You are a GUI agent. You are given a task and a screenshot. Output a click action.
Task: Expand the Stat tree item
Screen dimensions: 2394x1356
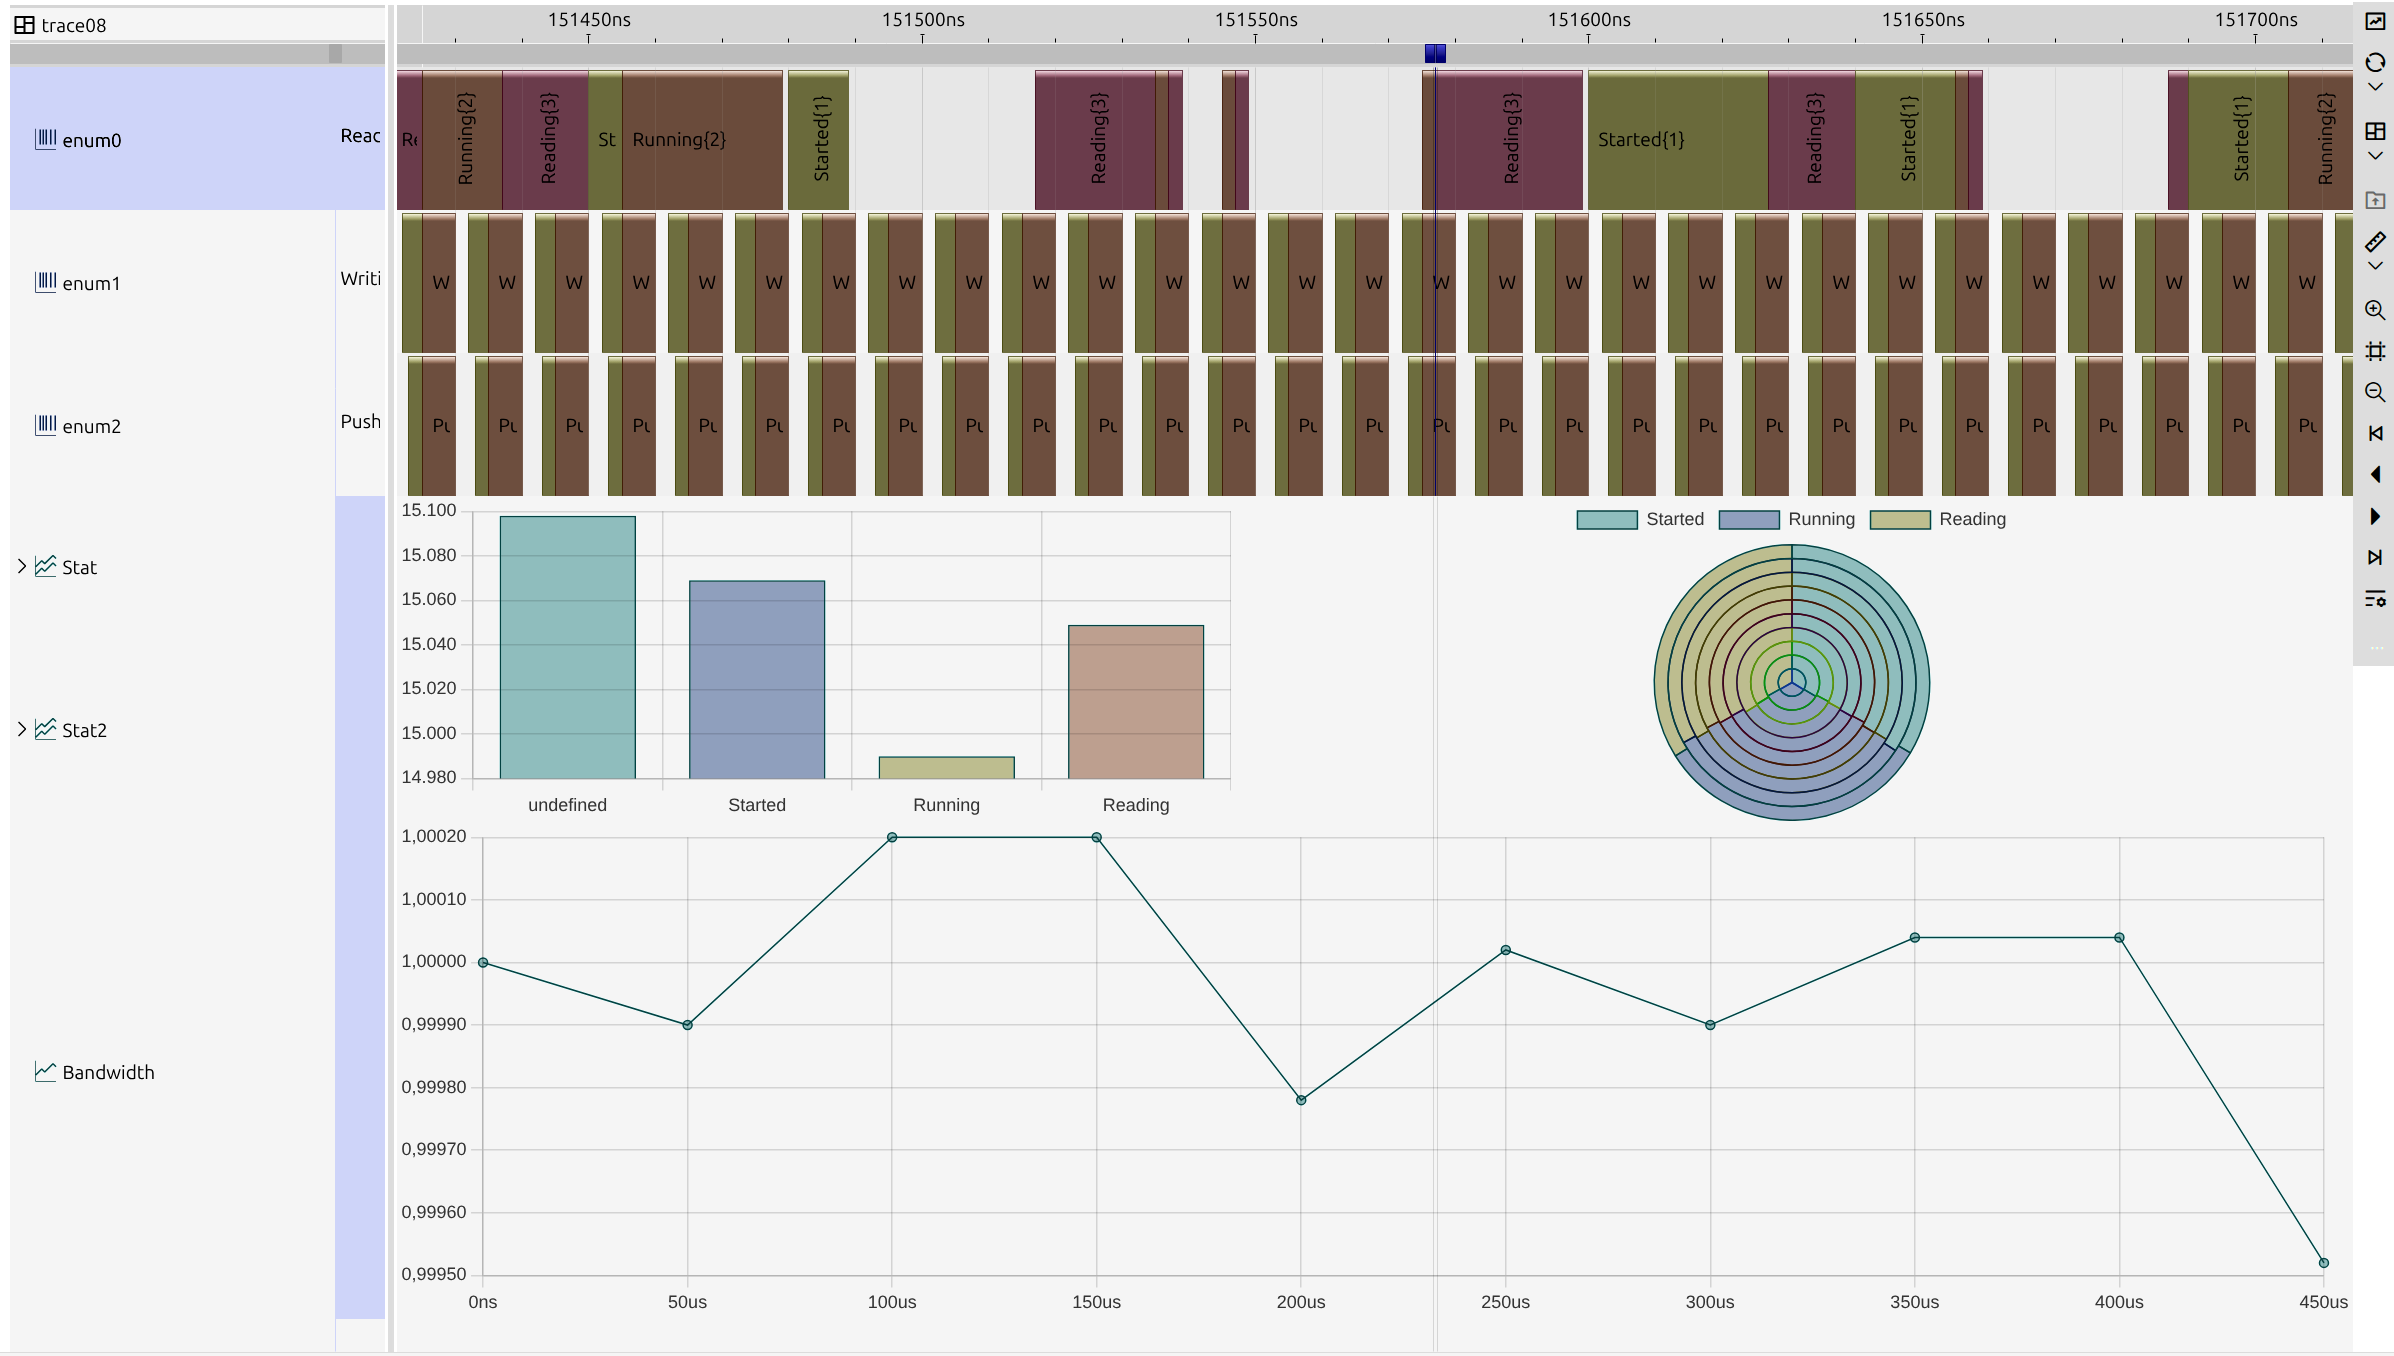pos(22,566)
